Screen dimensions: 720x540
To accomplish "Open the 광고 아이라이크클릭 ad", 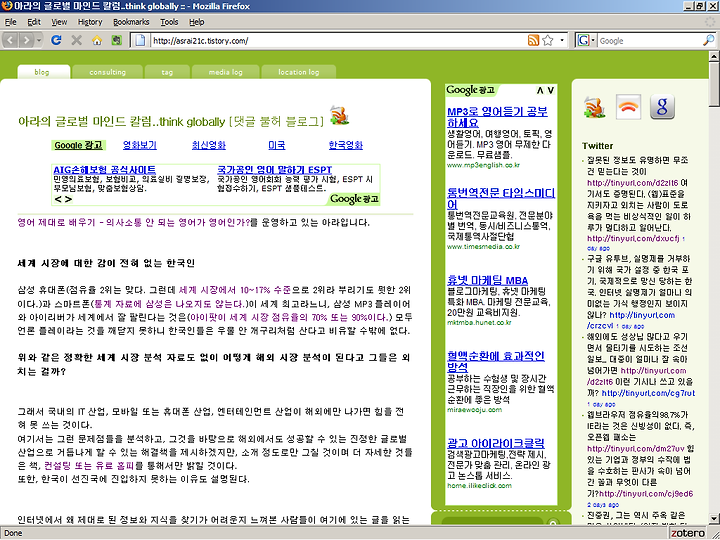I will tap(496, 444).
